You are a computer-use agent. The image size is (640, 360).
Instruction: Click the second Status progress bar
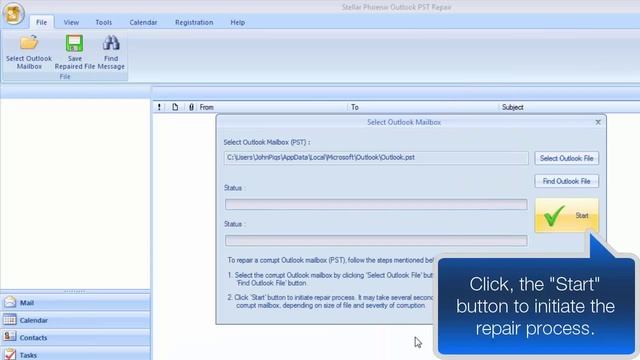(x=376, y=240)
